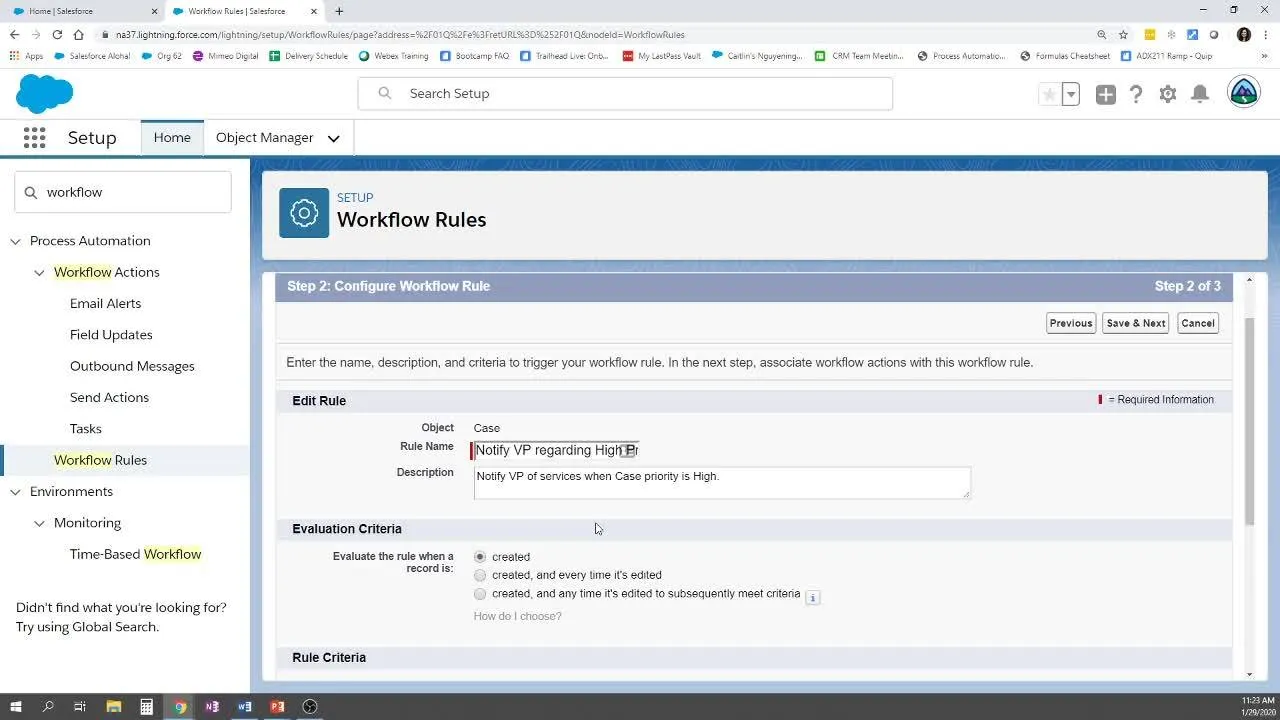Select 'created, and every time it's edited'
The image size is (1280, 720).
[480, 575]
